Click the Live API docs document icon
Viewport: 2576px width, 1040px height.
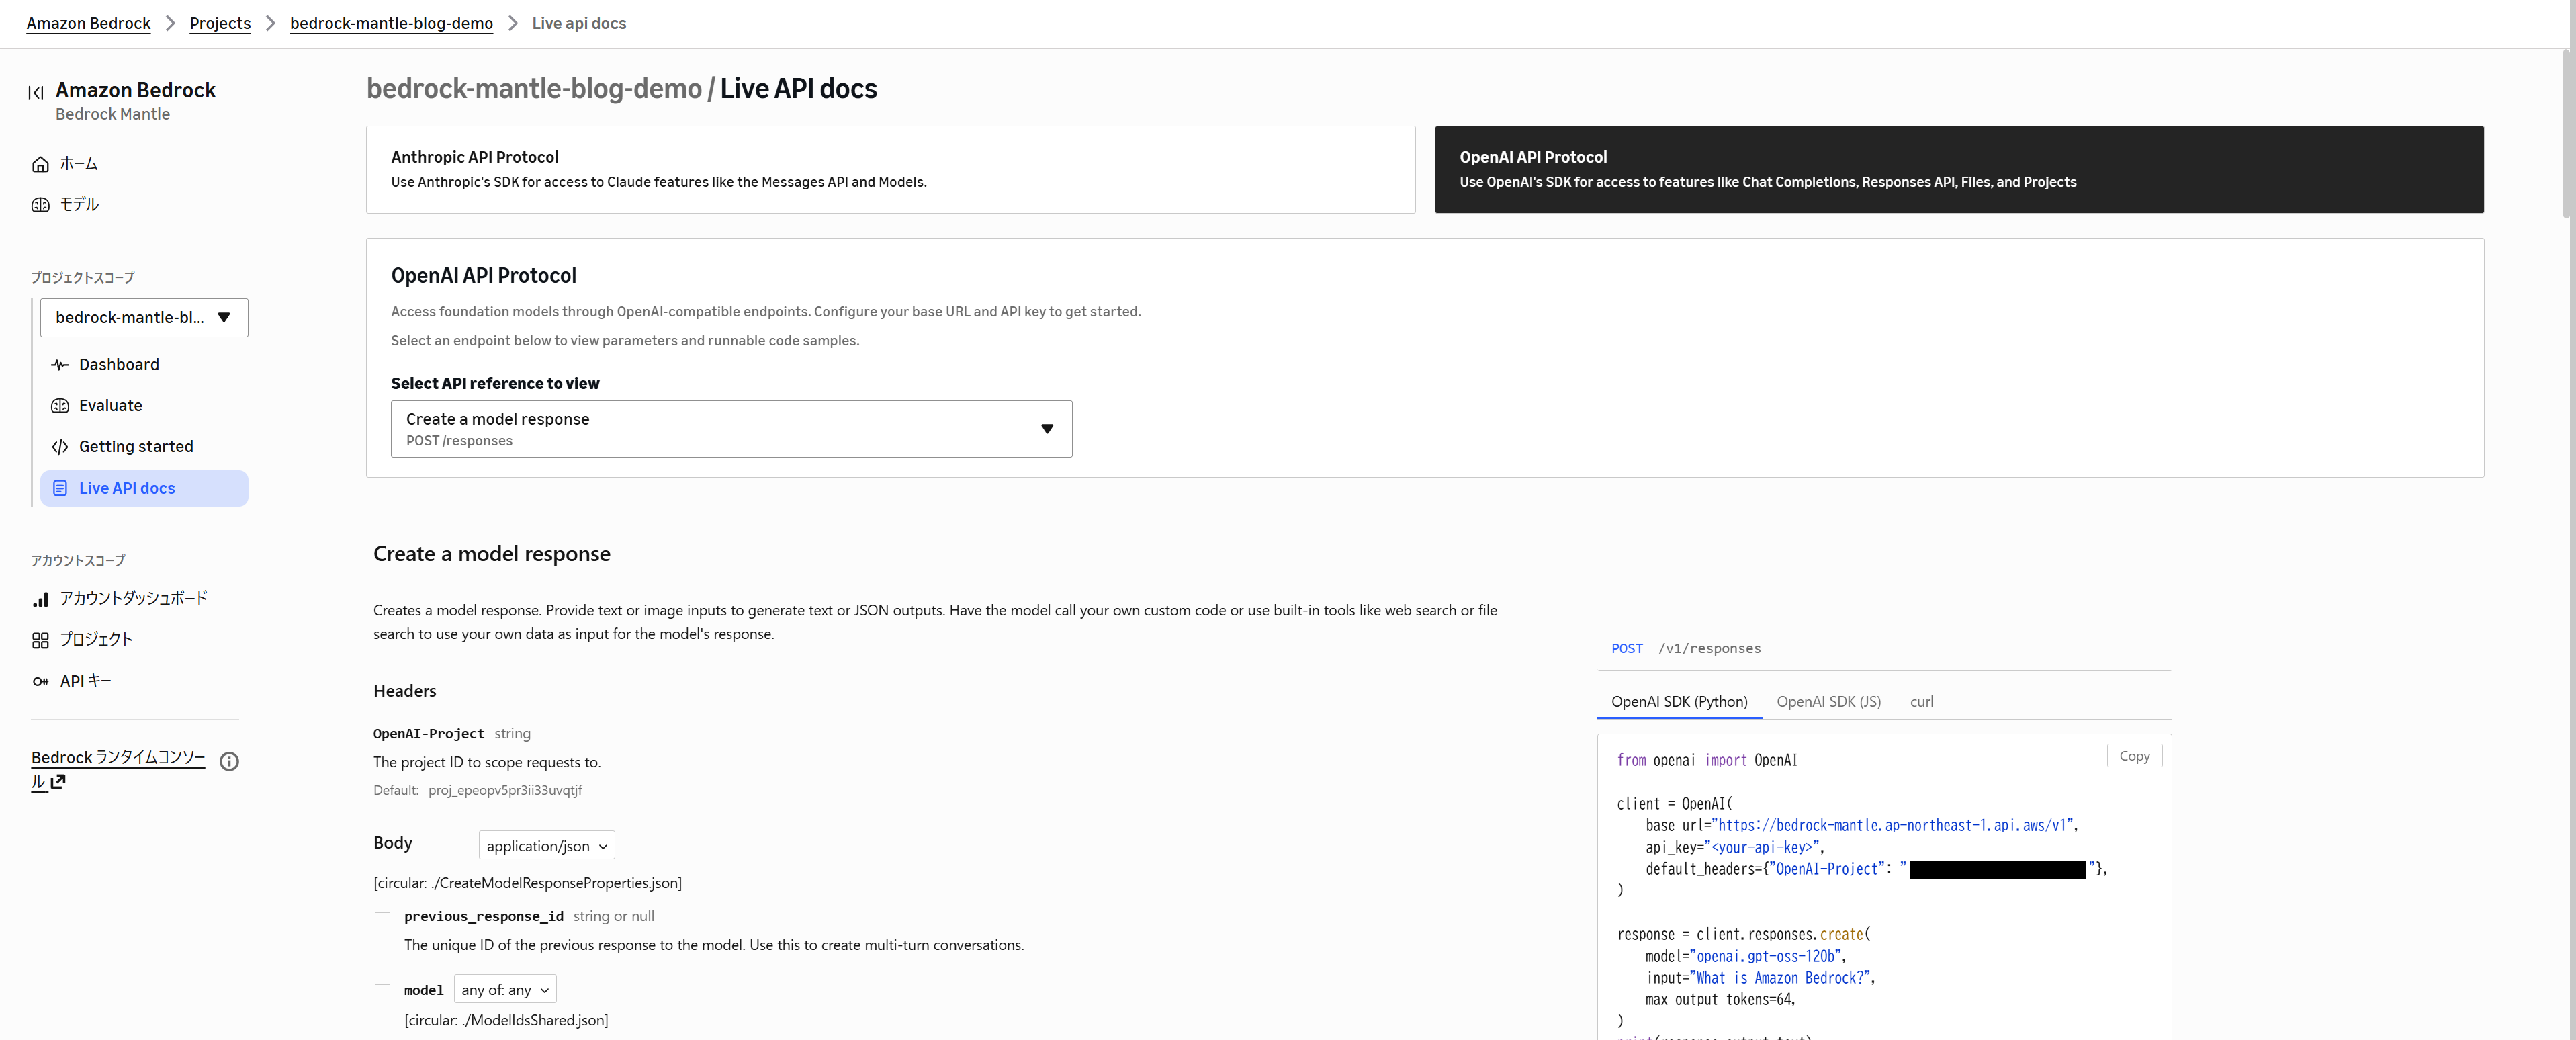[60, 488]
